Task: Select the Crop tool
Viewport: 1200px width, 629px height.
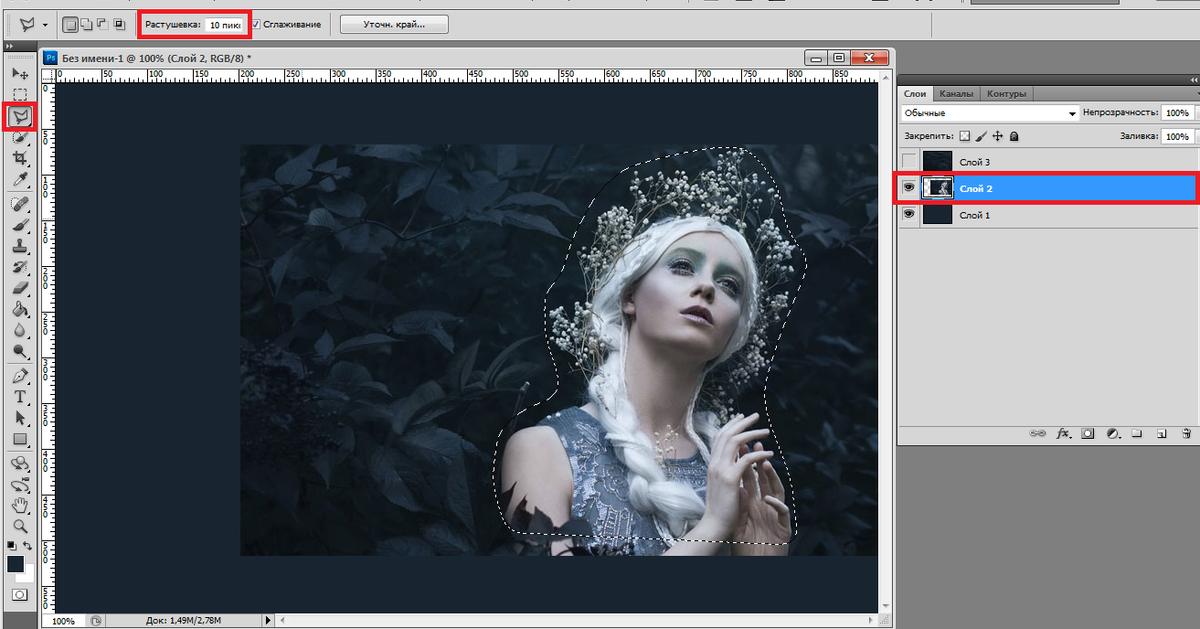Action: click(x=20, y=158)
